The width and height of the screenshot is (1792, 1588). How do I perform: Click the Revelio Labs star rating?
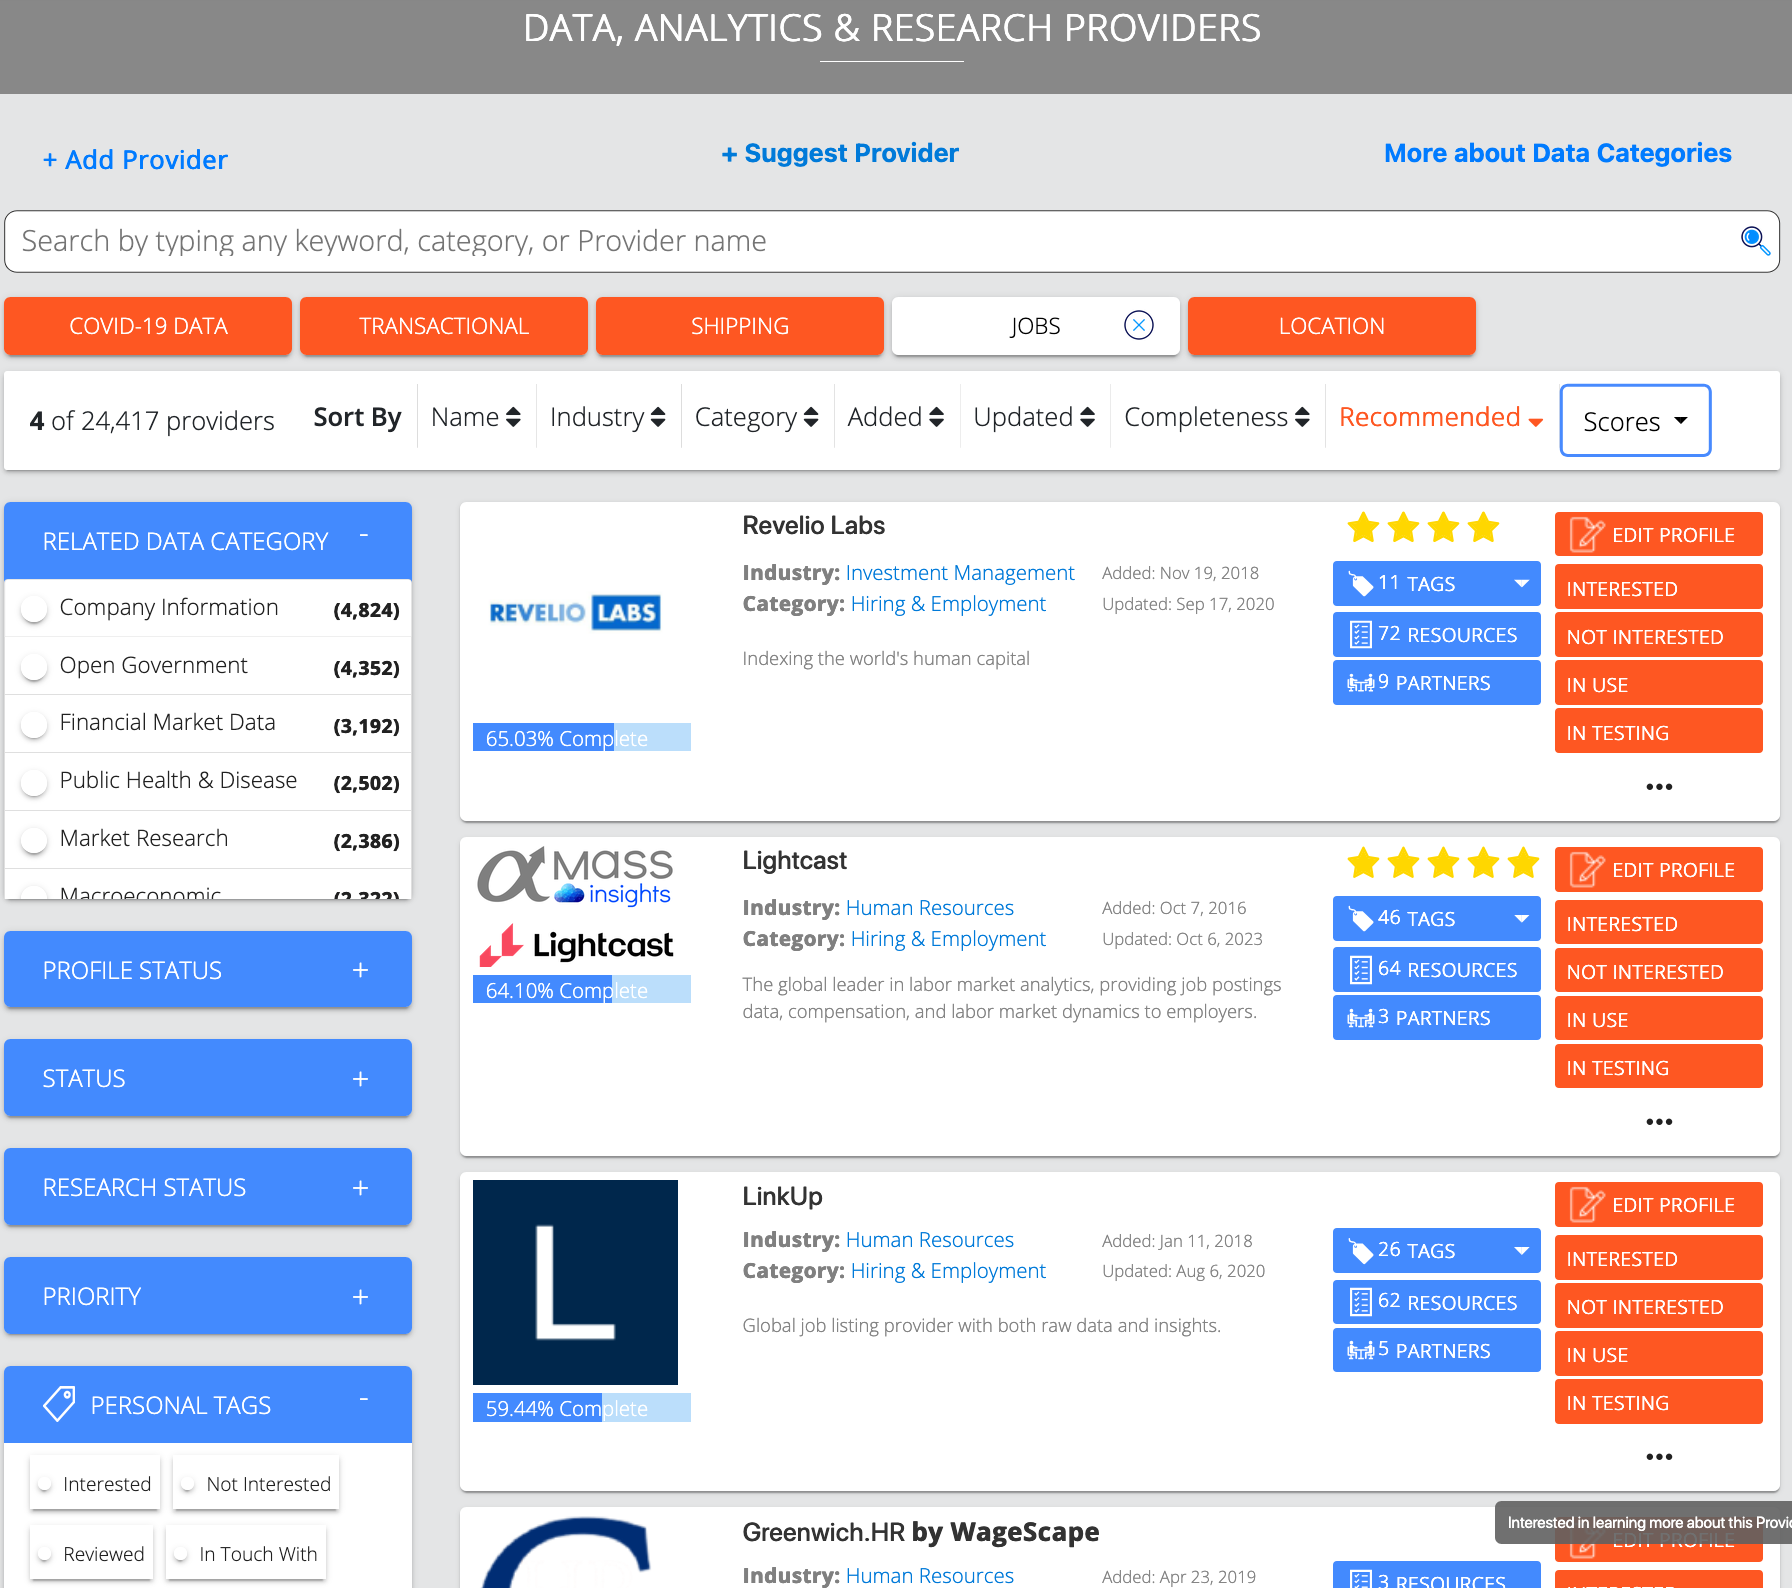[1423, 527]
